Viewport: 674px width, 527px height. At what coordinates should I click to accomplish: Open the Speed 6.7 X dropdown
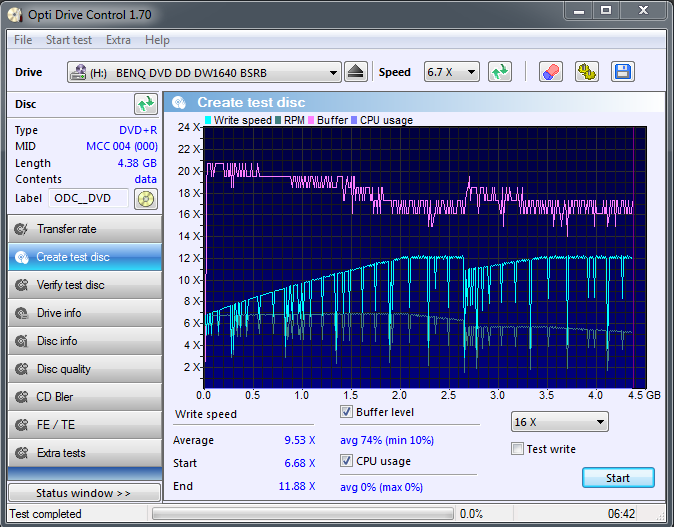click(x=452, y=72)
